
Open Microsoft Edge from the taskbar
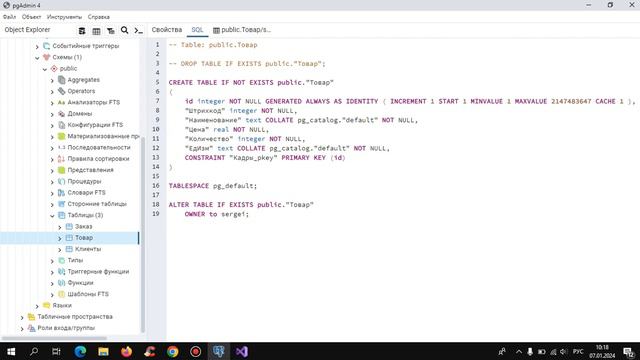80,351
